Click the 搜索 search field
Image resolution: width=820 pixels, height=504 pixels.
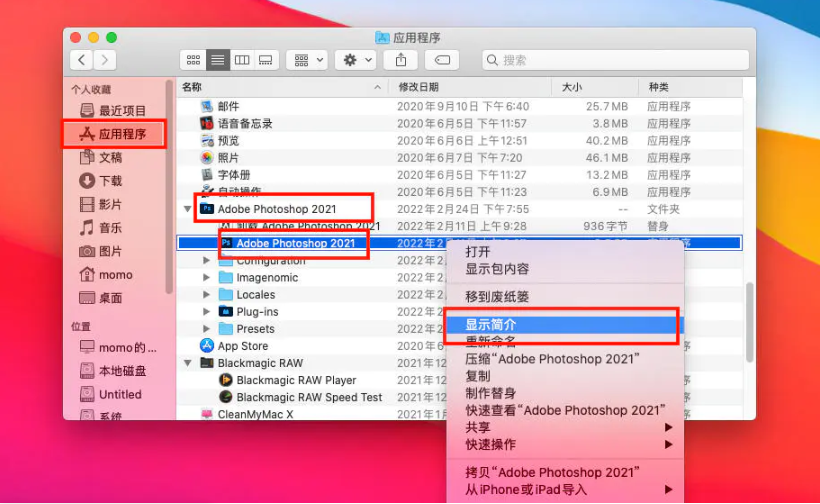point(613,60)
